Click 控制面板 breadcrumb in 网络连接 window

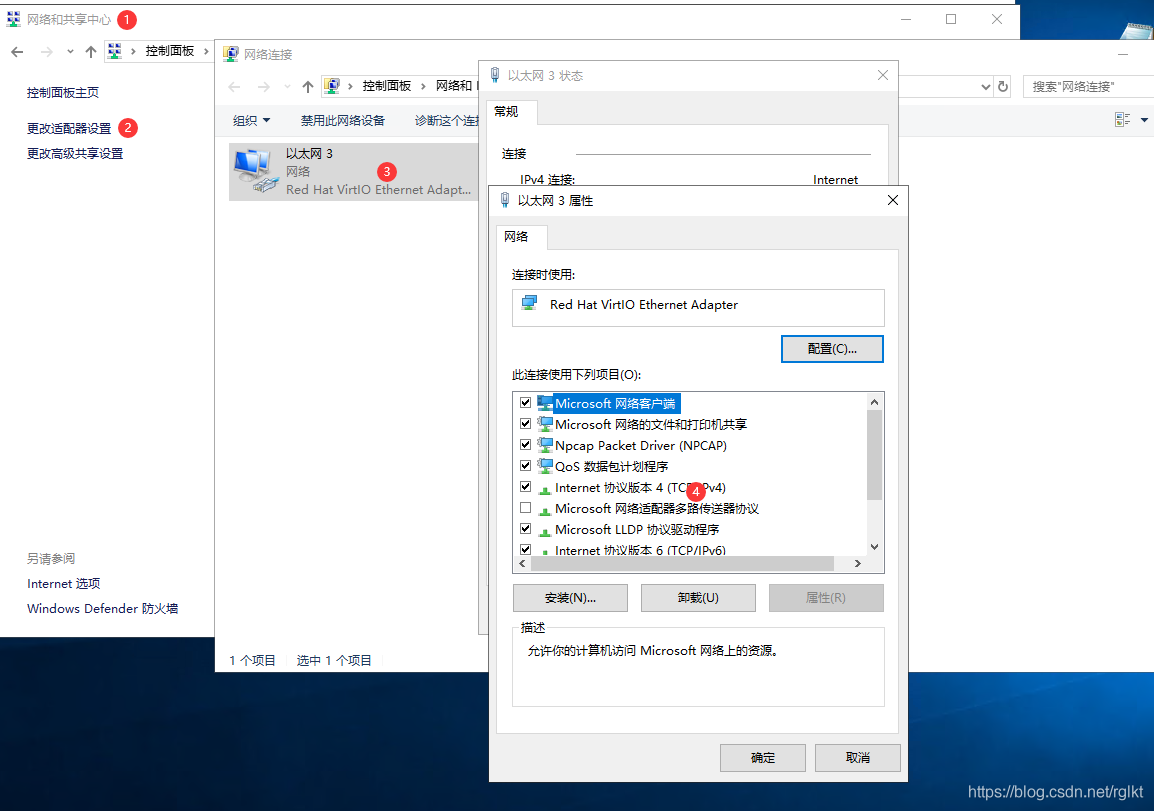[386, 86]
